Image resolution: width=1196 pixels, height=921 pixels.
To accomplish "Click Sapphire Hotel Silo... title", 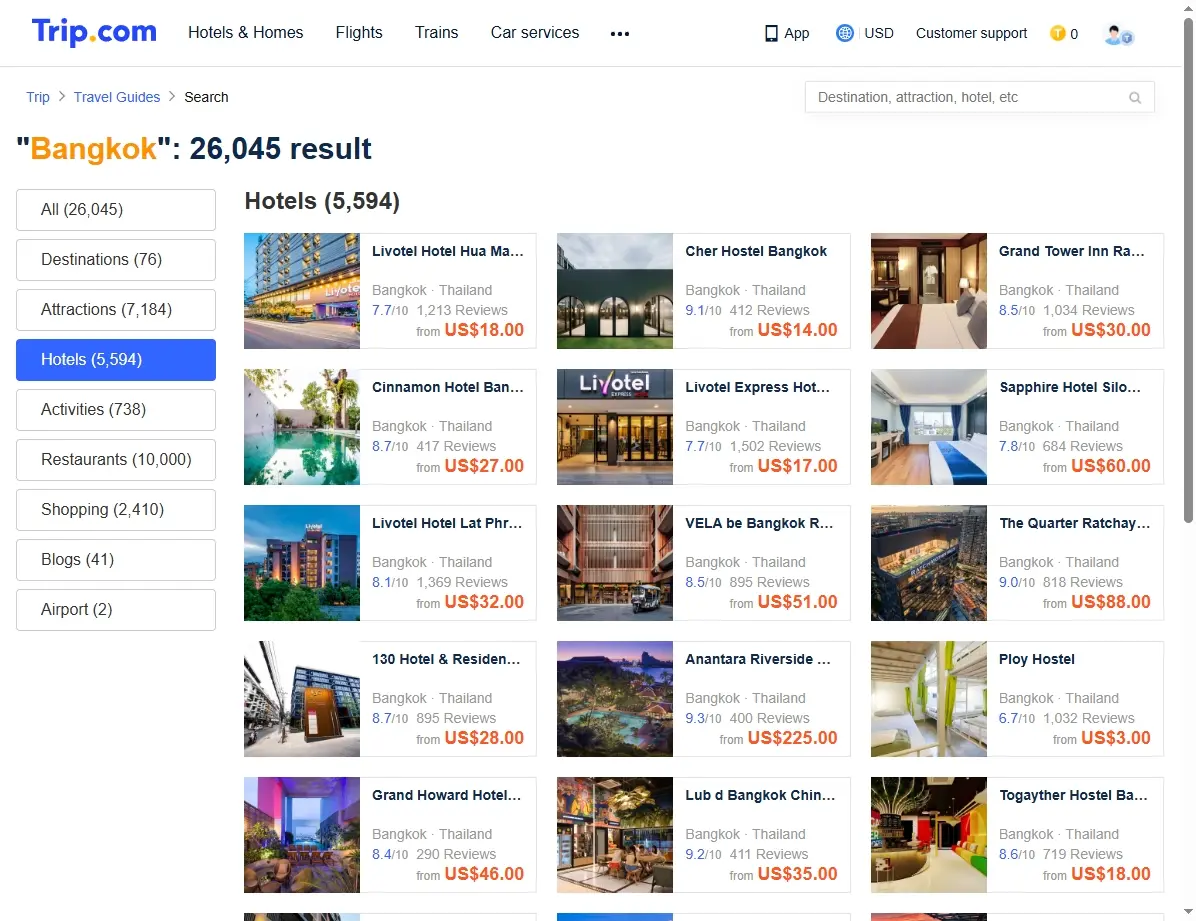I will point(1070,387).
